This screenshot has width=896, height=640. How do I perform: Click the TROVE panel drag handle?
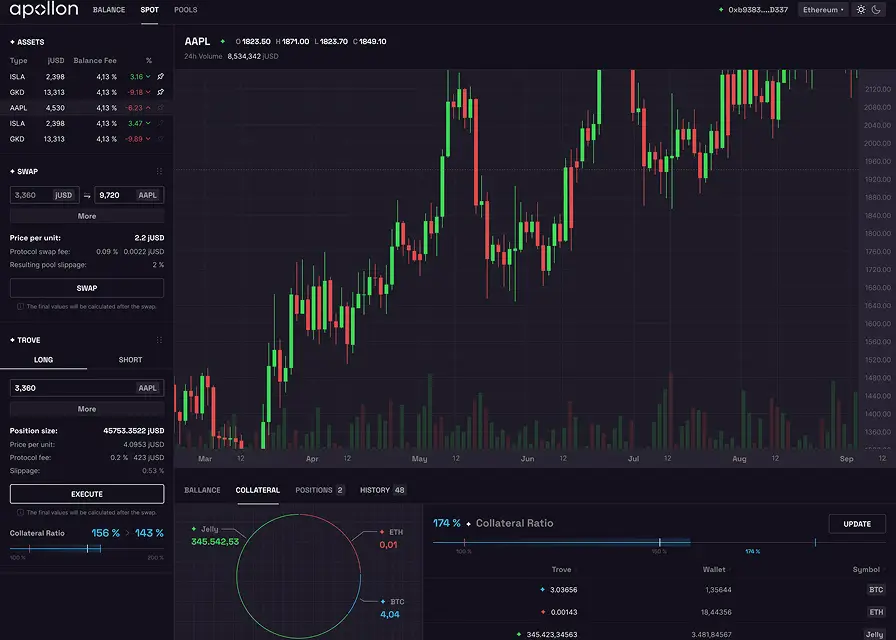159,340
